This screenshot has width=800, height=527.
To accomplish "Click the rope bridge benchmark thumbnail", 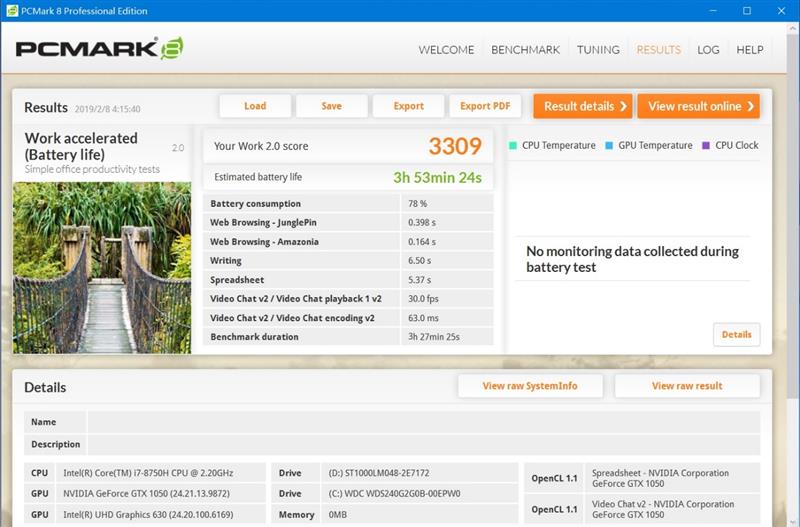I will (102, 267).
